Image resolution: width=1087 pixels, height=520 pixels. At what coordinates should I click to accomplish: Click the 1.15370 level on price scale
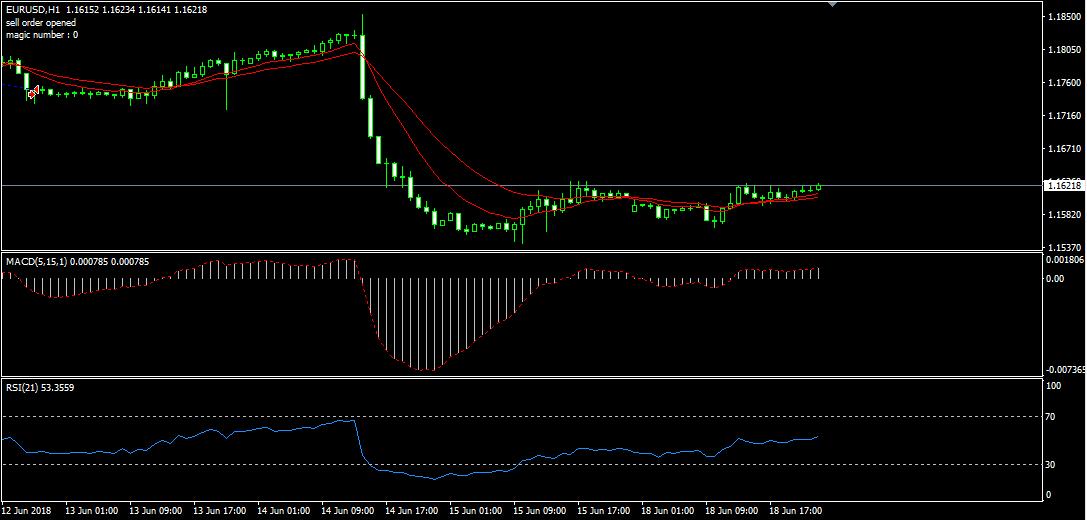click(x=1062, y=247)
